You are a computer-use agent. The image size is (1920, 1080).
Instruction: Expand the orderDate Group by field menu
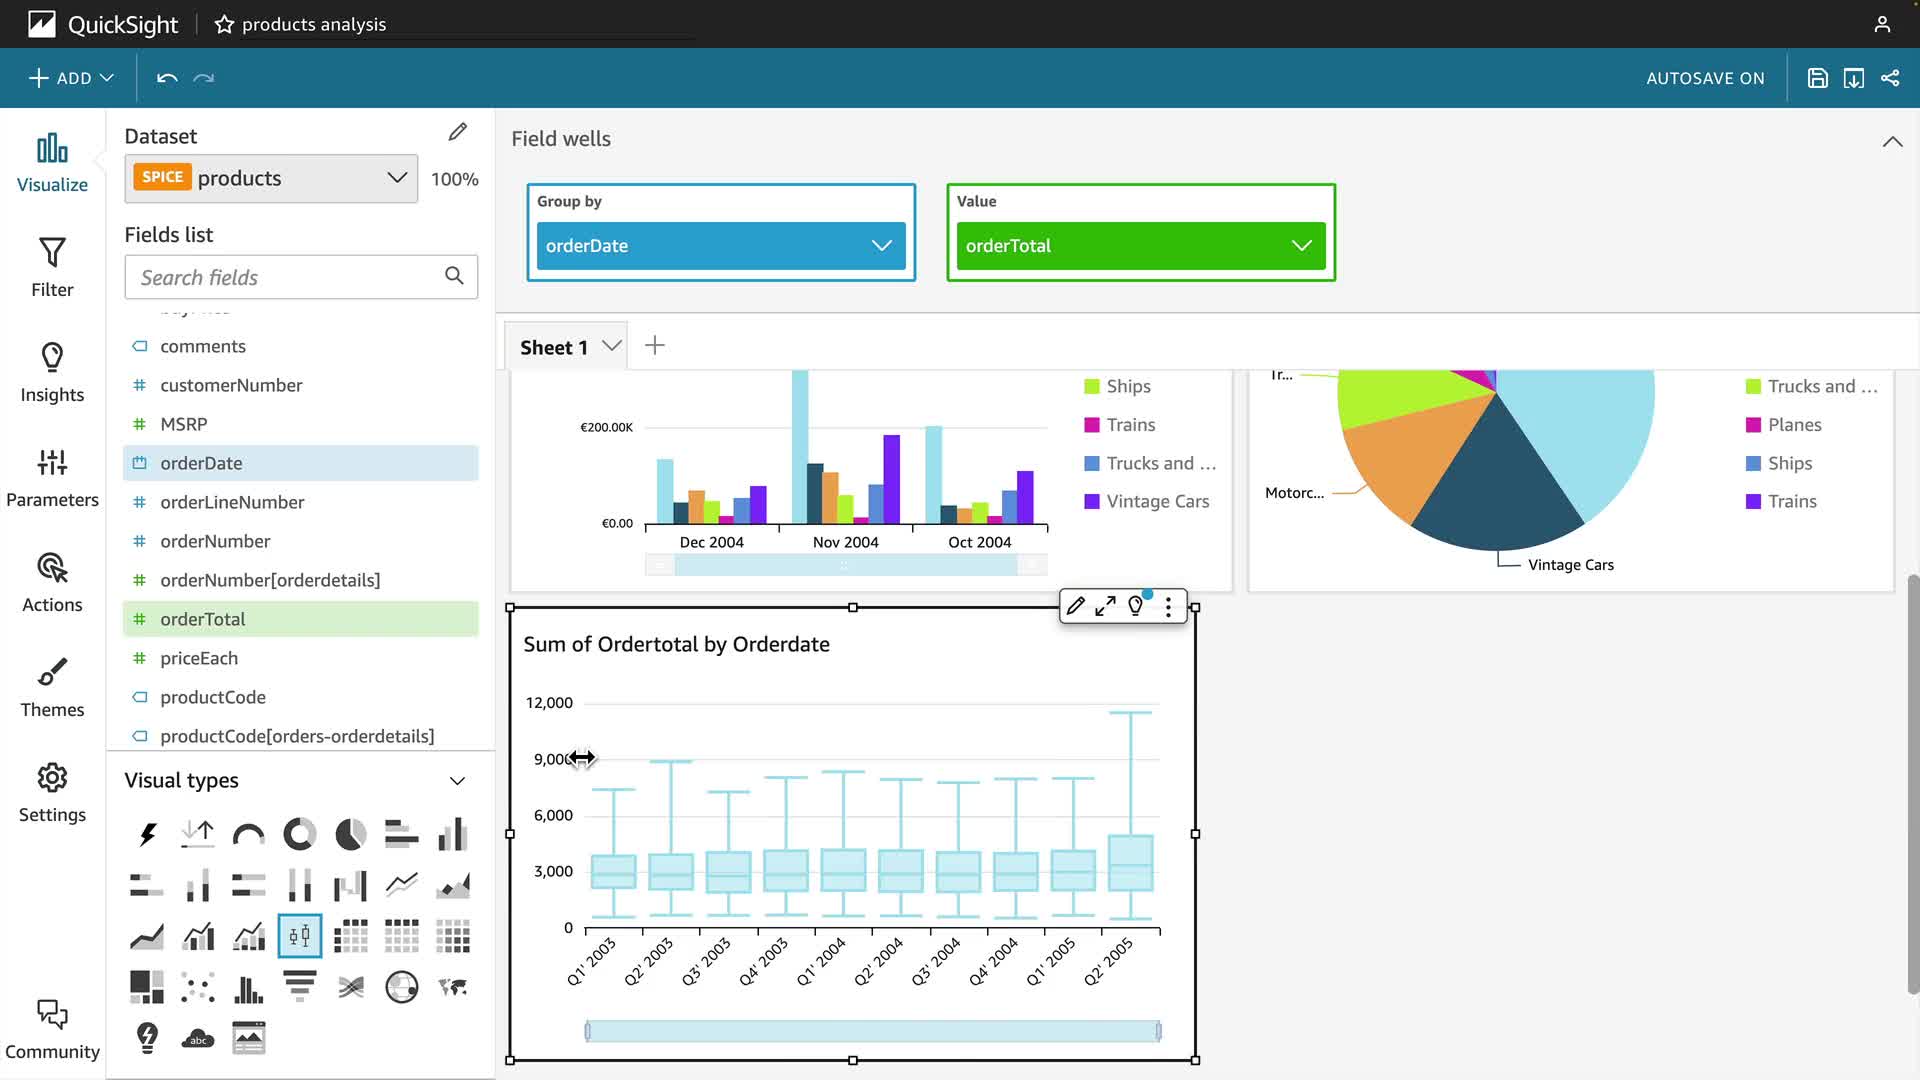pyautogui.click(x=881, y=246)
